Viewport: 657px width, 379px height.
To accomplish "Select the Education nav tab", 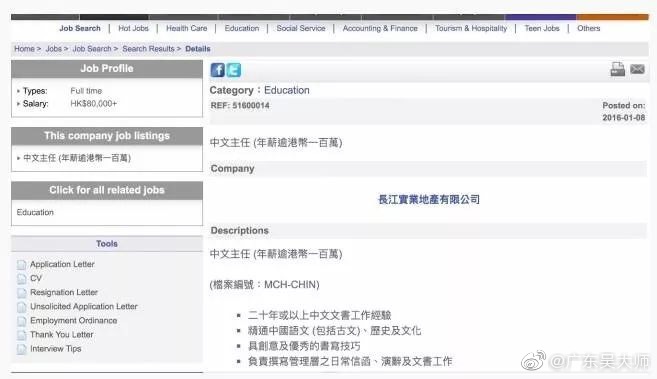I will pyautogui.click(x=242, y=28).
